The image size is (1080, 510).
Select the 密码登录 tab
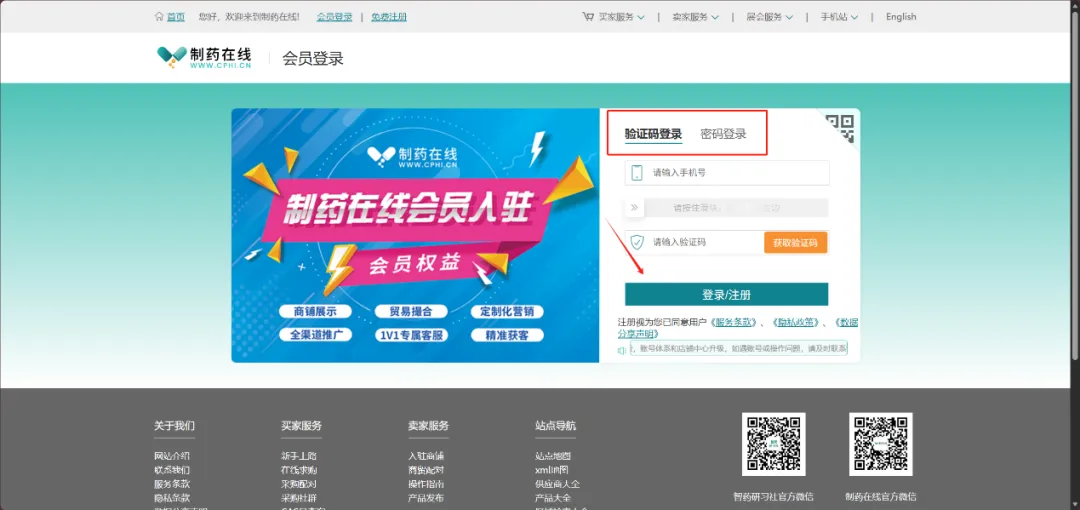click(723, 134)
